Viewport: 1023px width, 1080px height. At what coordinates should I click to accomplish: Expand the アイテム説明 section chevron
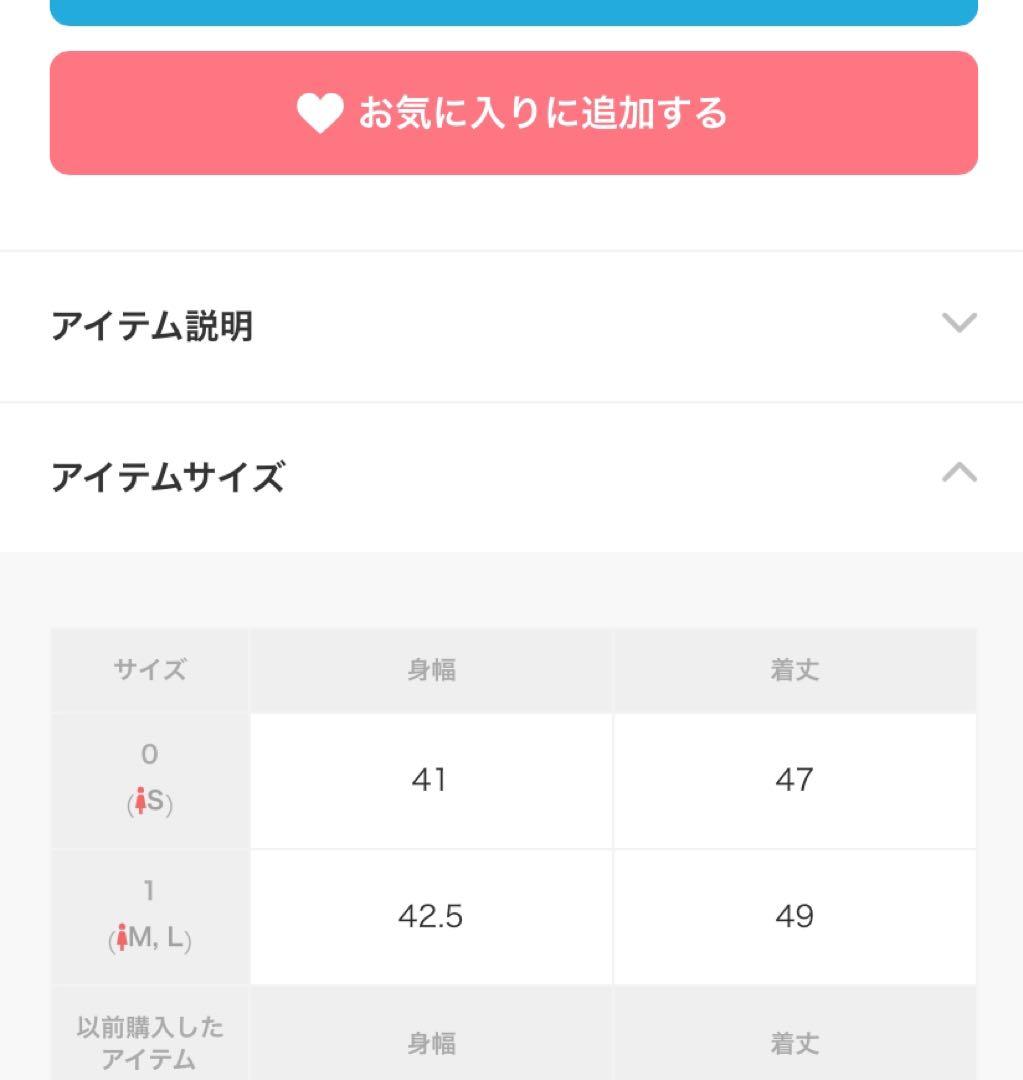click(959, 323)
